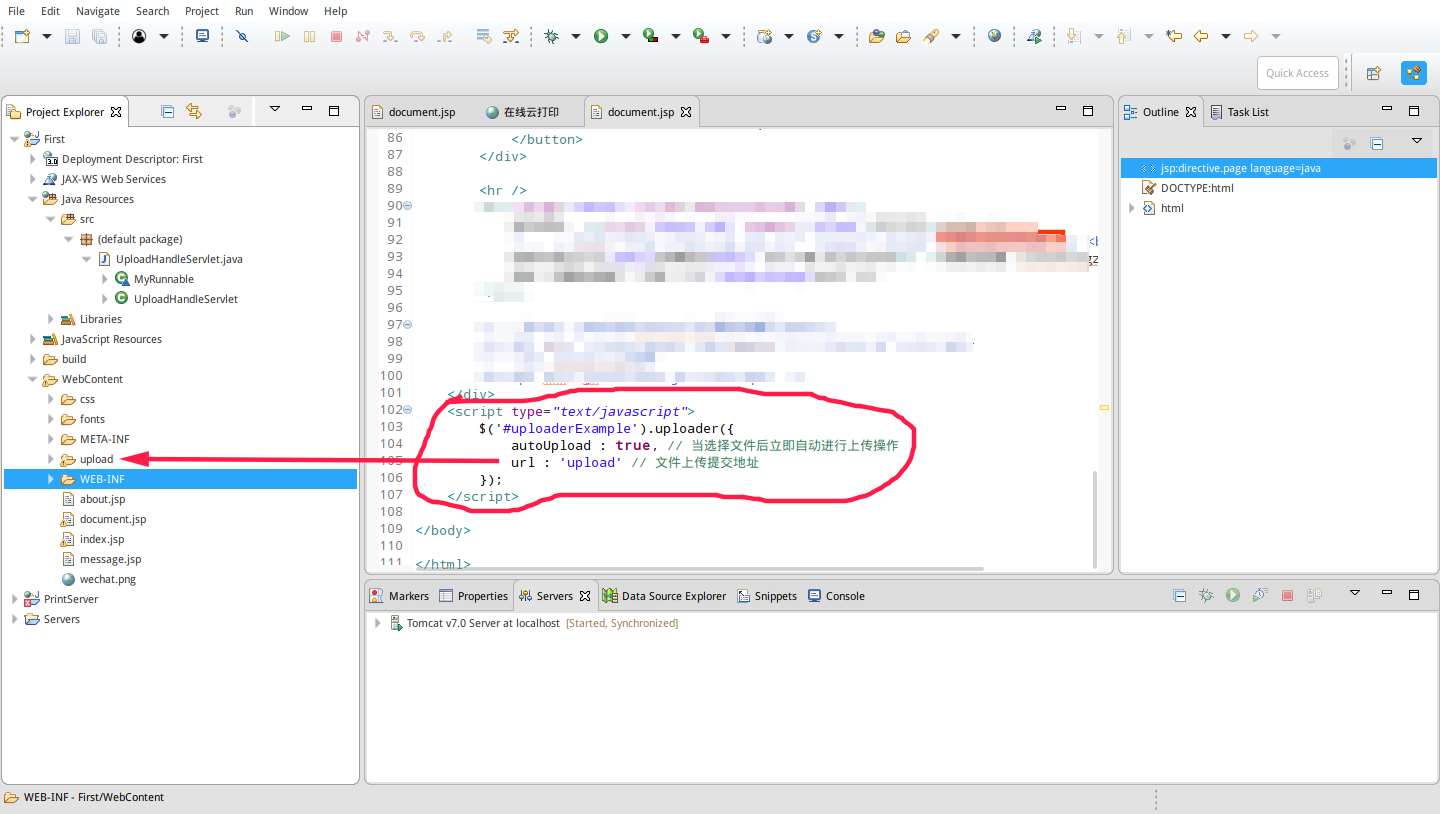Expand the html node in Outline

coord(1132,208)
